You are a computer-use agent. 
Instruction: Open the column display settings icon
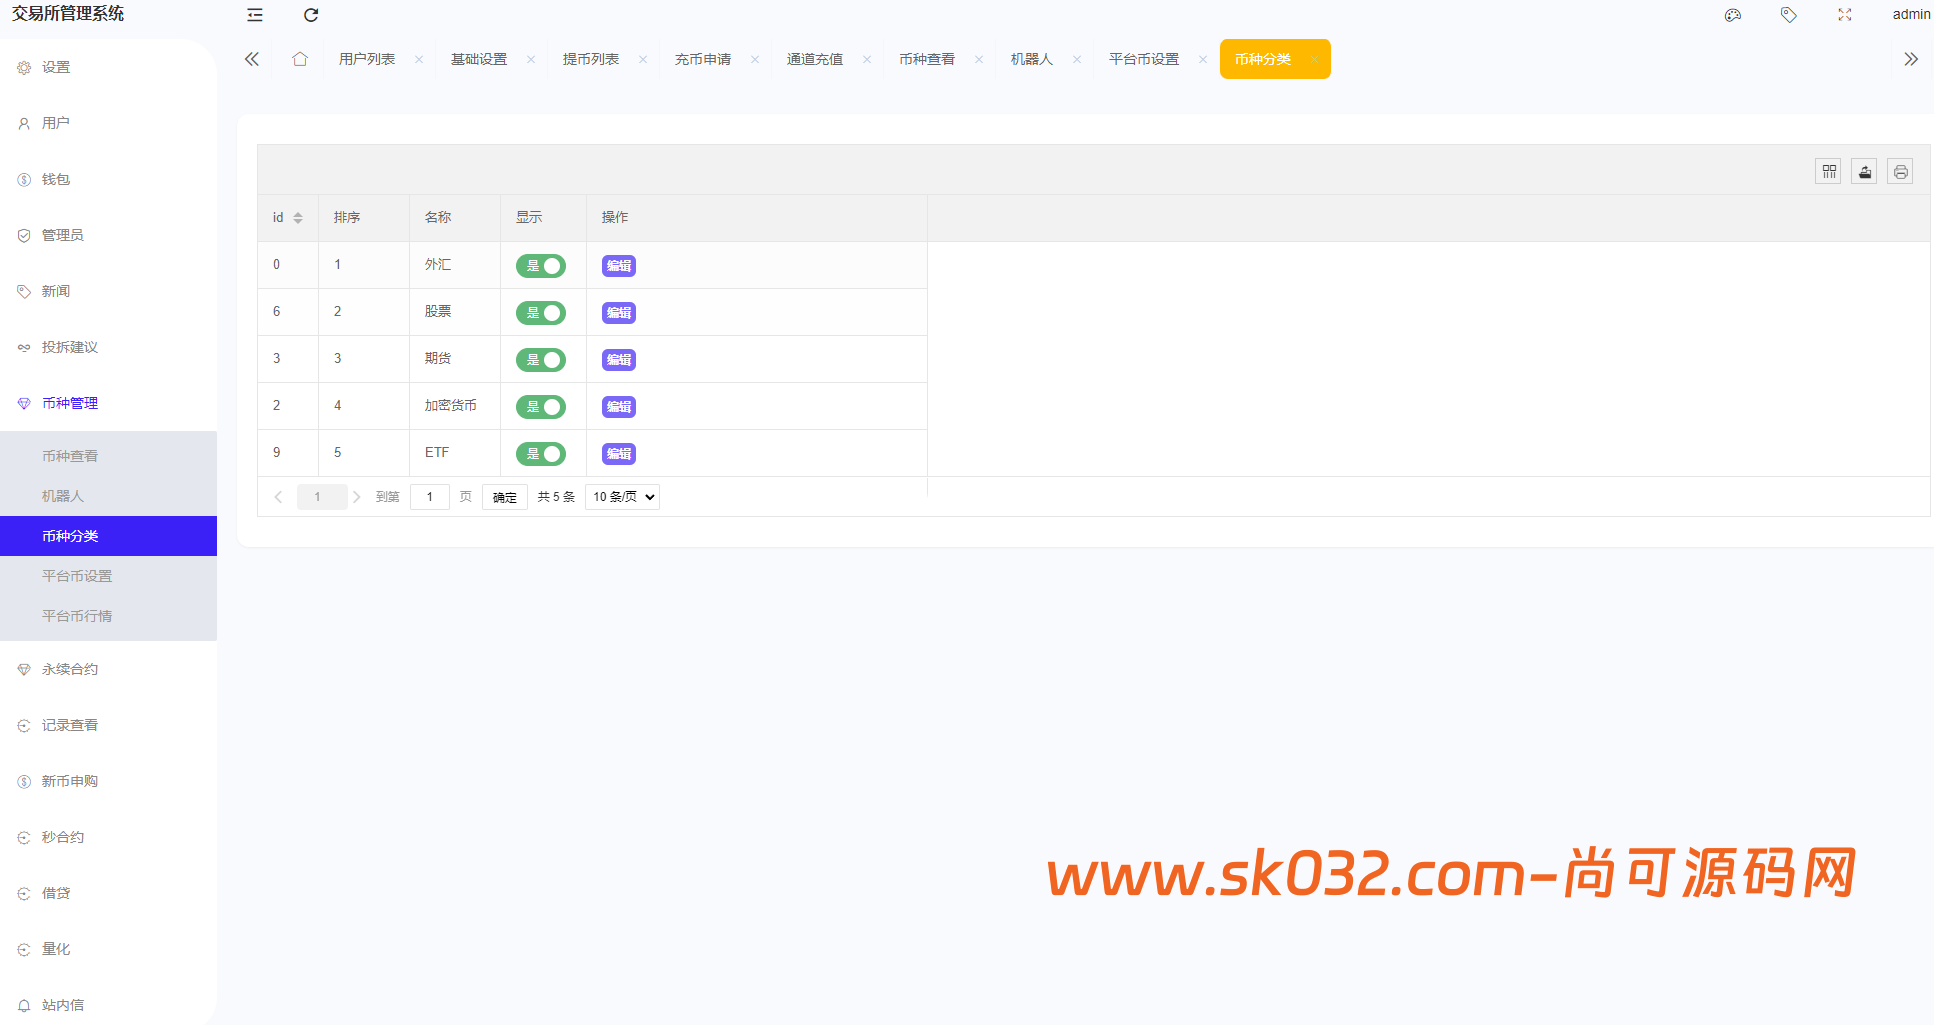[x=1828, y=171]
